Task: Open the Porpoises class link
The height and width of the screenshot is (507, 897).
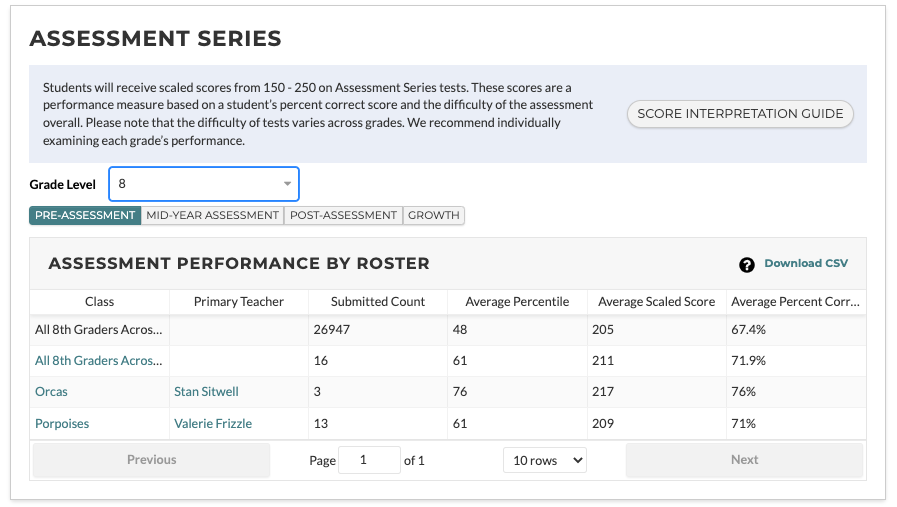Action: [x=62, y=424]
